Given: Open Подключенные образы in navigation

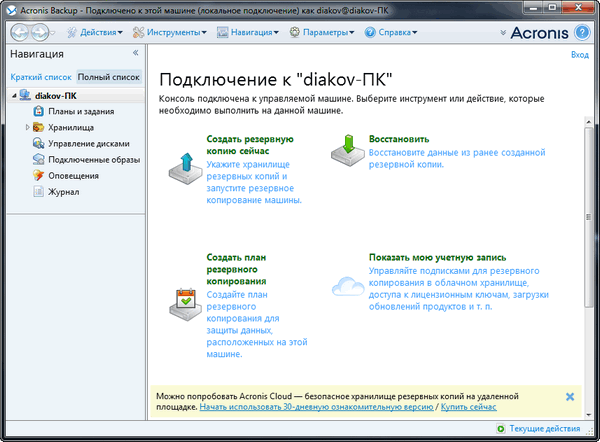Looking at the screenshot, I should point(94,160).
